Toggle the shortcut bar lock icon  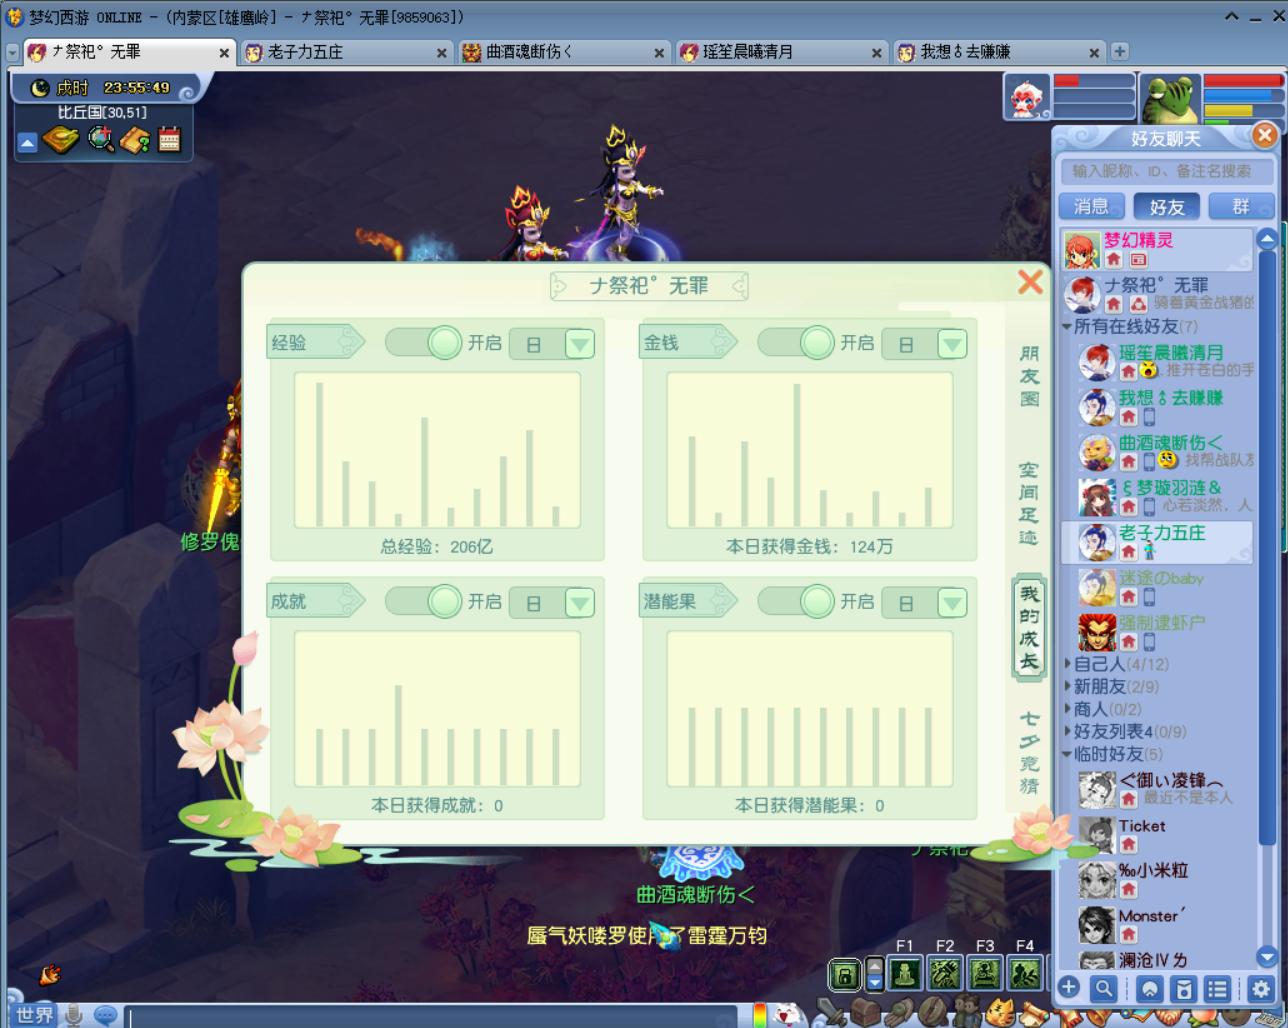pos(845,975)
